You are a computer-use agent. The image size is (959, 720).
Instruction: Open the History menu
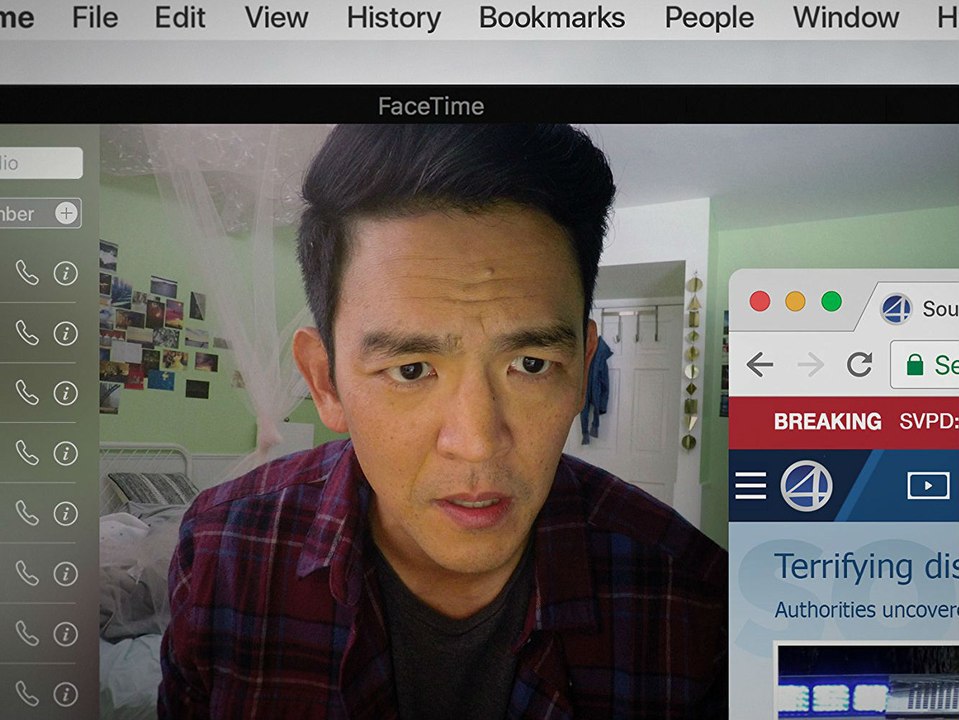click(x=393, y=17)
